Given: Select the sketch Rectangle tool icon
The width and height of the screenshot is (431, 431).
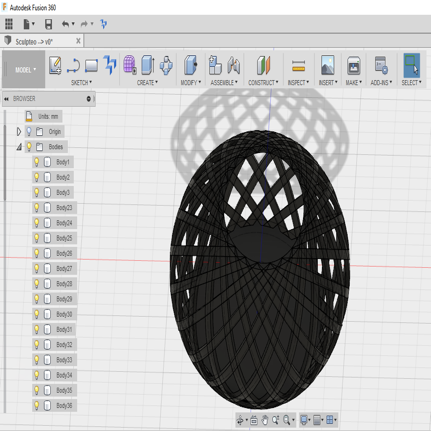Looking at the screenshot, I should click(91, 66).
